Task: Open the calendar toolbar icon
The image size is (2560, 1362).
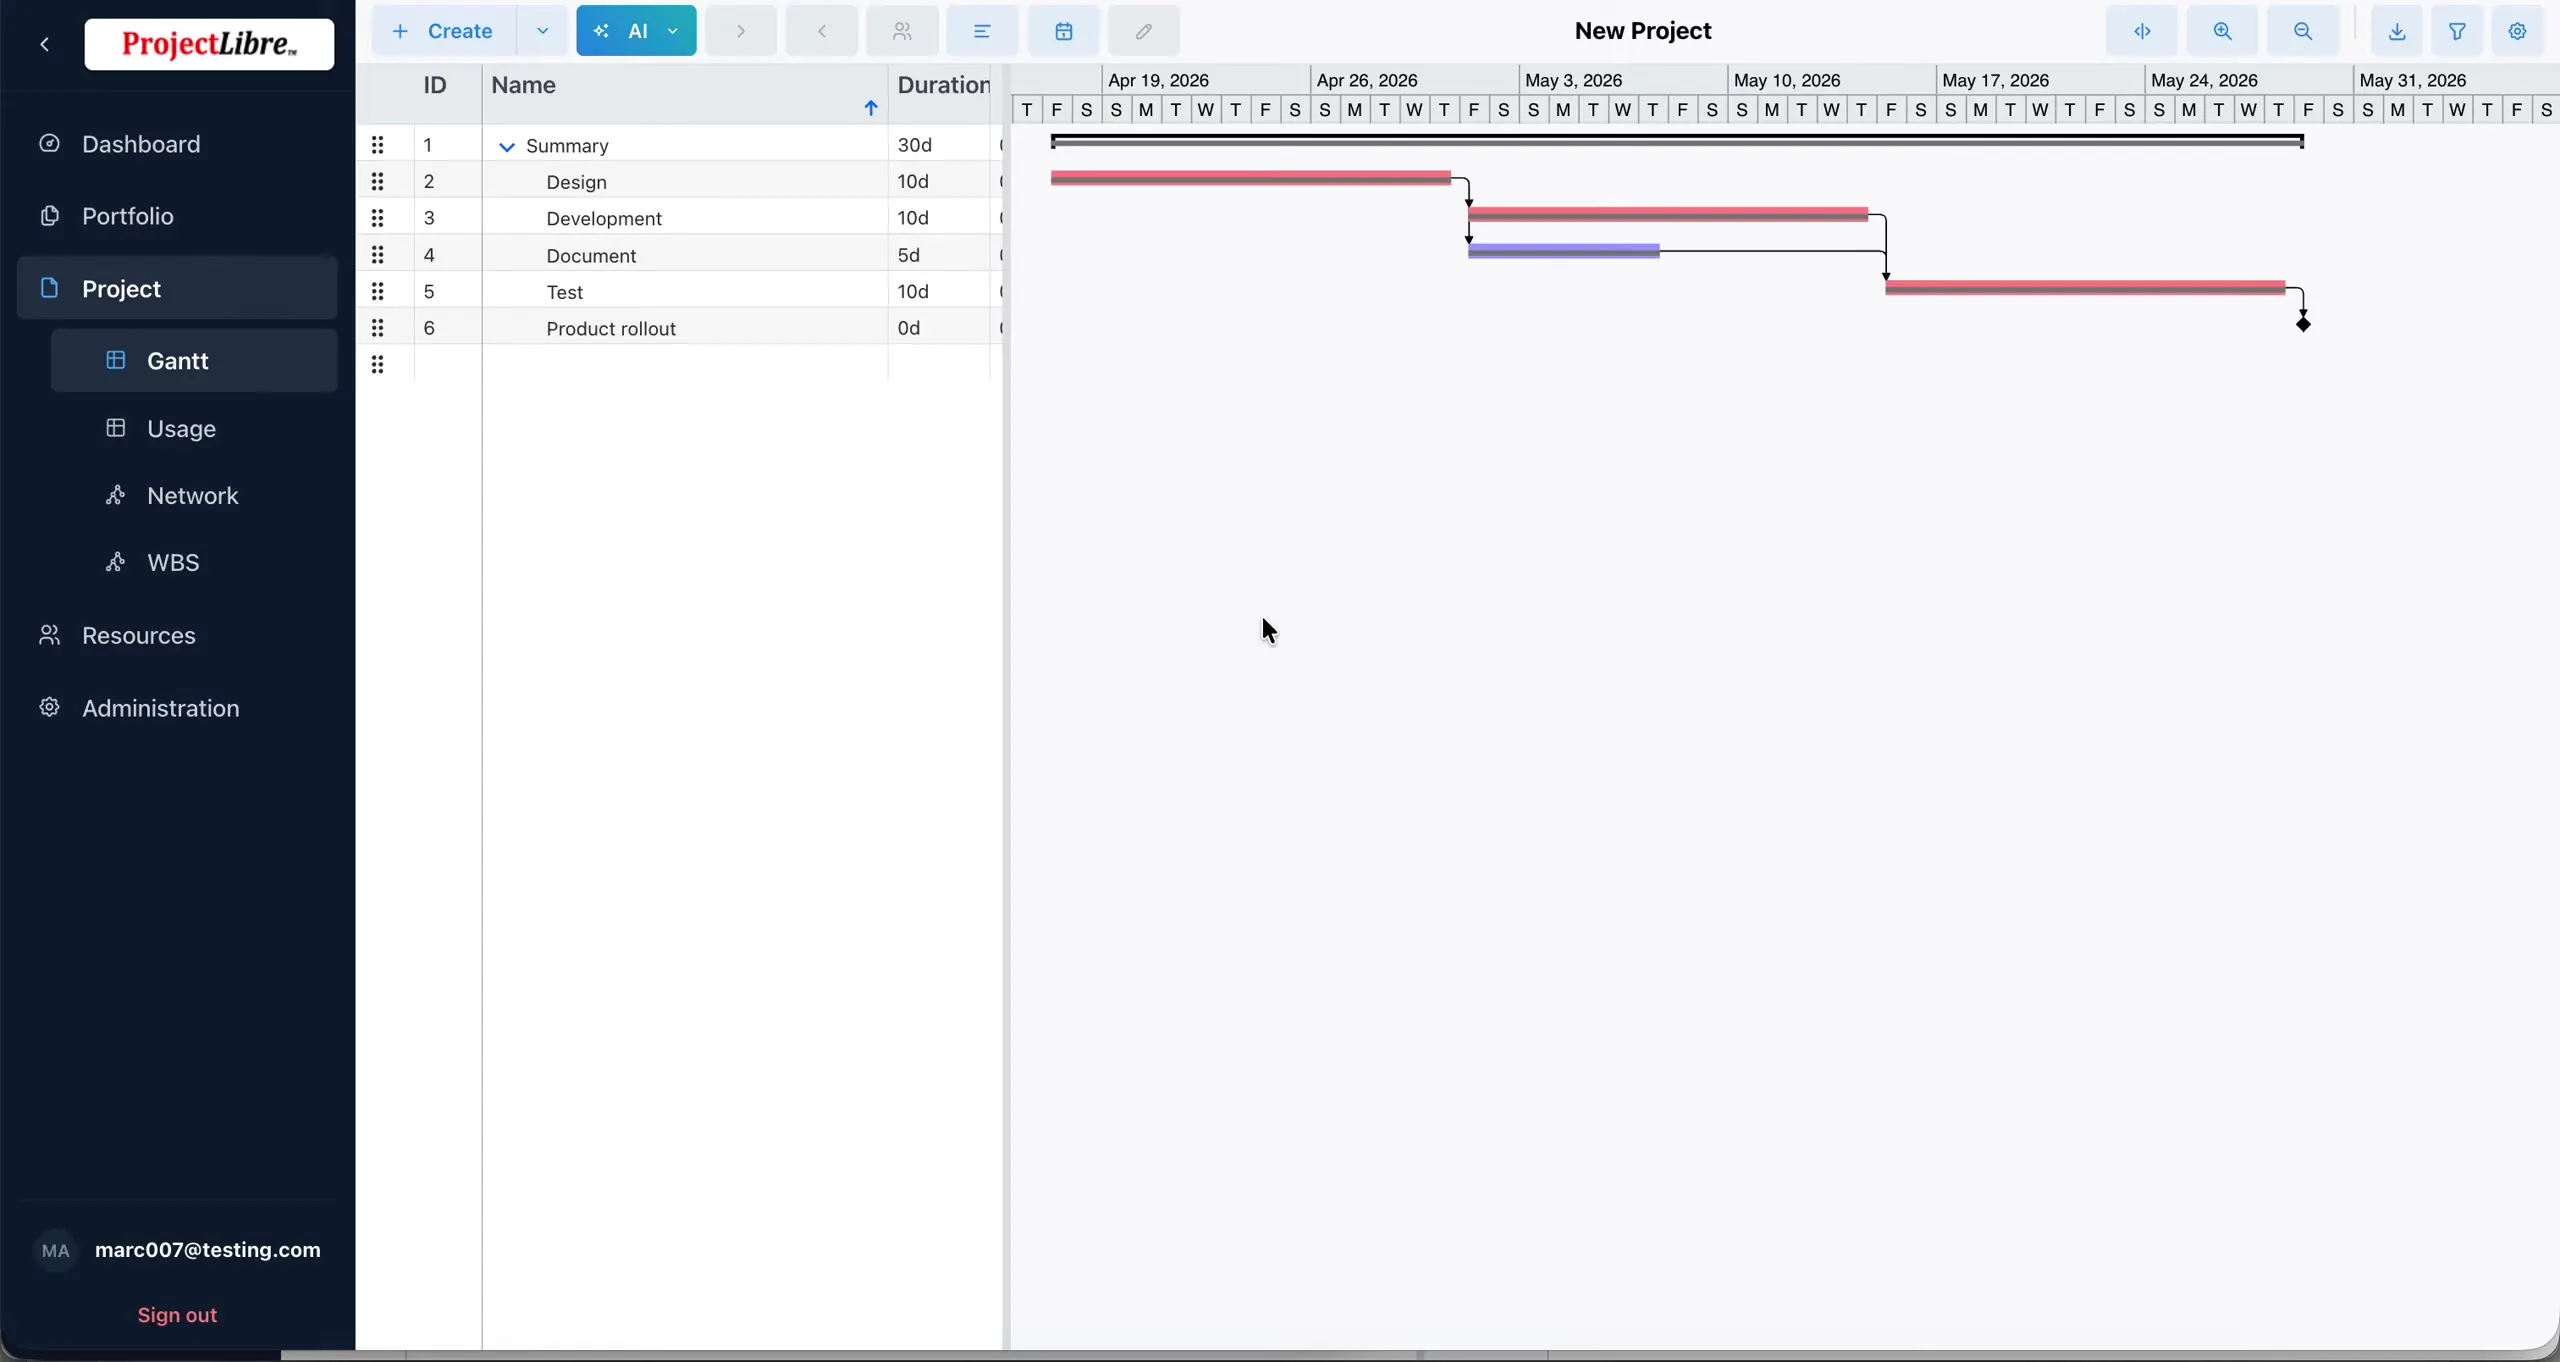Action: point(1064,31)
